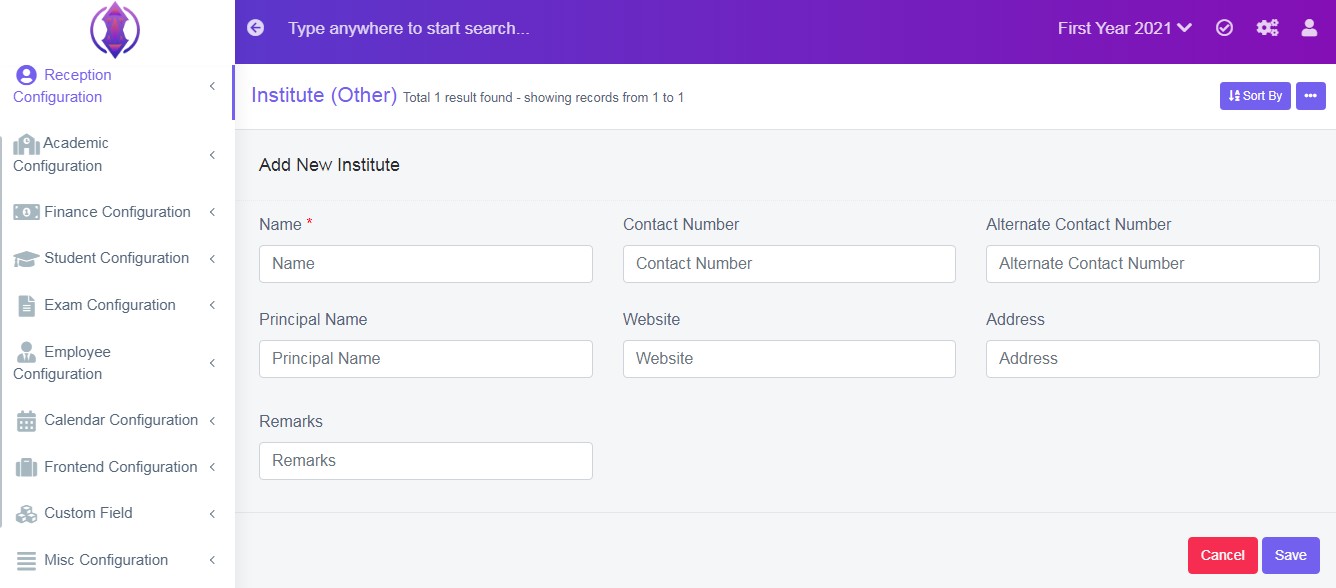The height and width of the screenshot is (588, 1336).
Task: Expand Academic Configuration chevron
Action: pyautogui.click(x=212, y=155)
